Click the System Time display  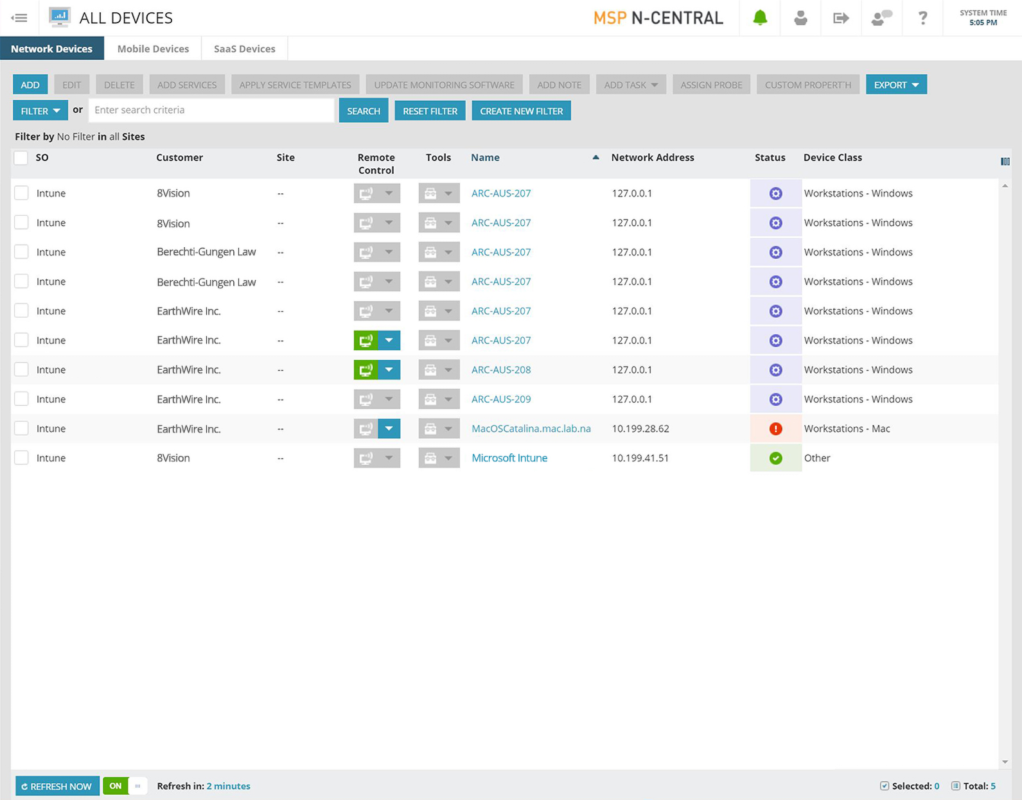[983, 18]
